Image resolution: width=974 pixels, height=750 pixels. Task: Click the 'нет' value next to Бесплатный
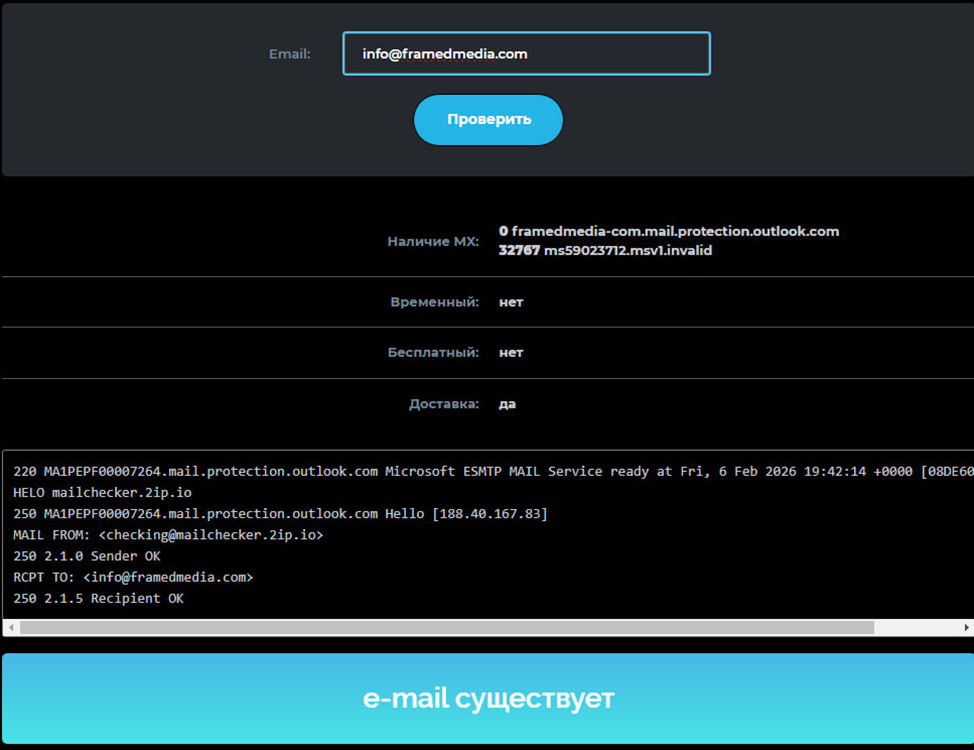(511, 353)
